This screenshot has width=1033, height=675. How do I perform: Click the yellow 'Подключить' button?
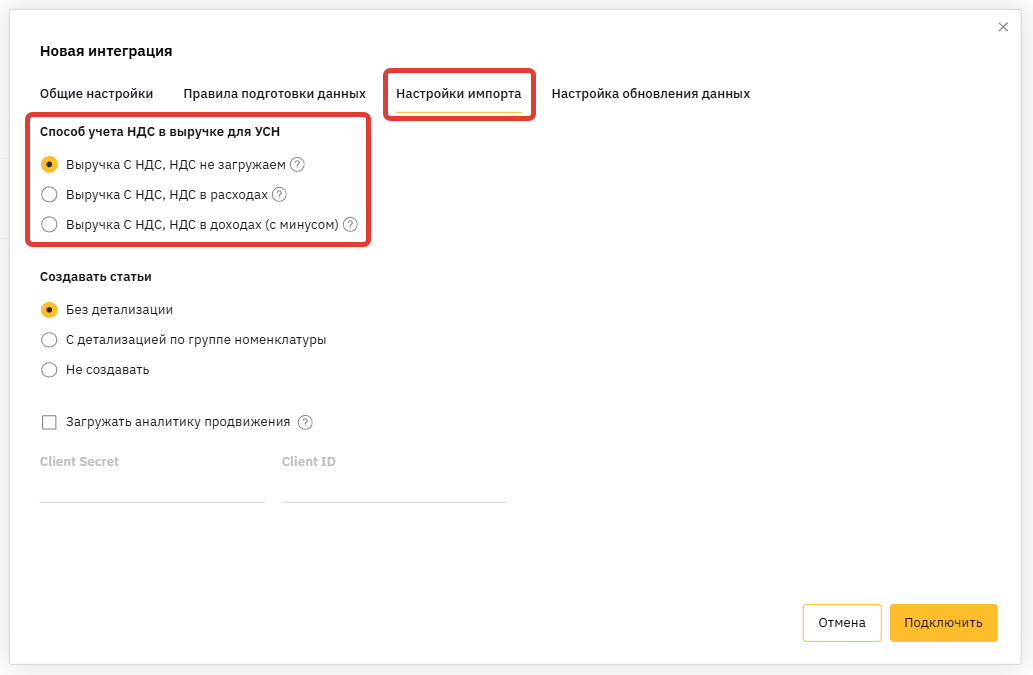(x=943, y=622)
